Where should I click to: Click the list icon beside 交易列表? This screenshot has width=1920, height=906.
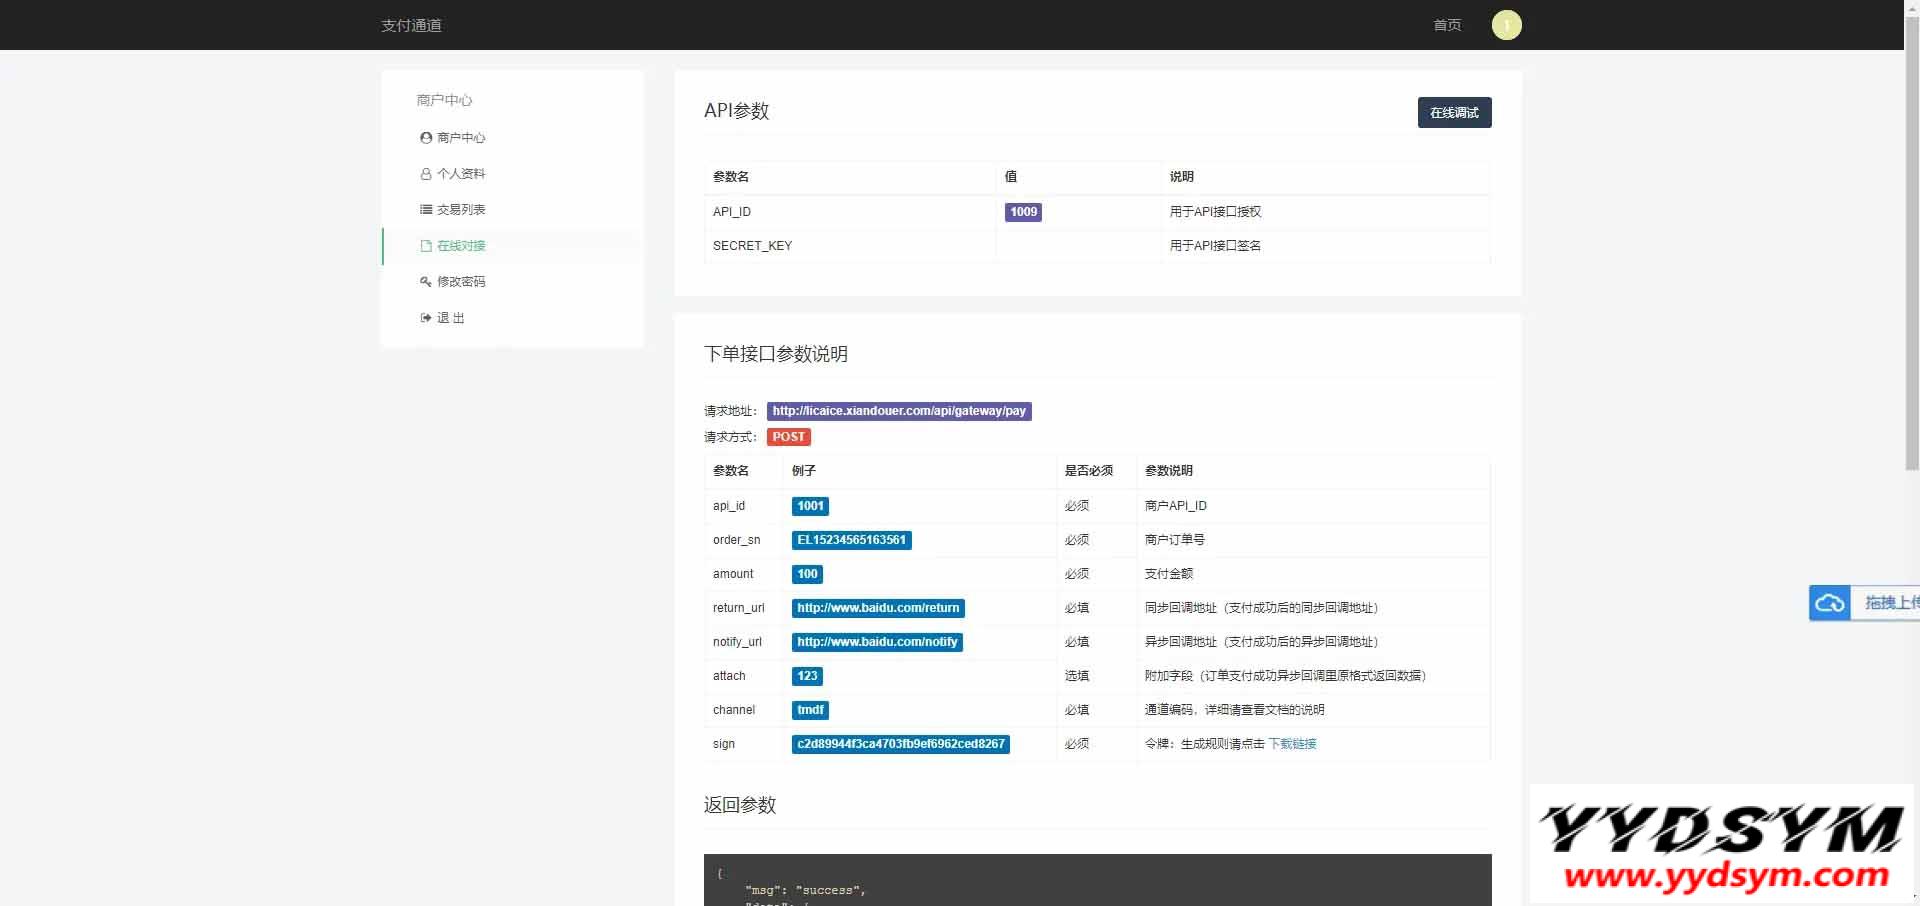pyautogui.click(x=426, y=210)
